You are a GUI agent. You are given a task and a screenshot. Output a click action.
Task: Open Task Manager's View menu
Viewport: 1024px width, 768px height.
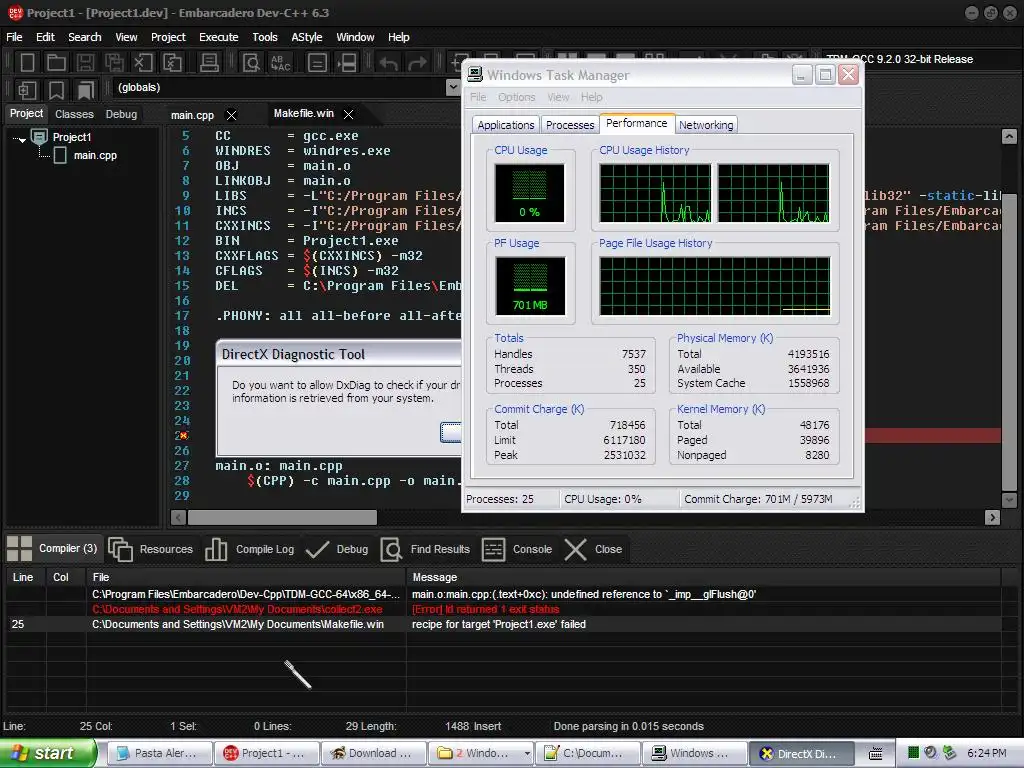558,97
